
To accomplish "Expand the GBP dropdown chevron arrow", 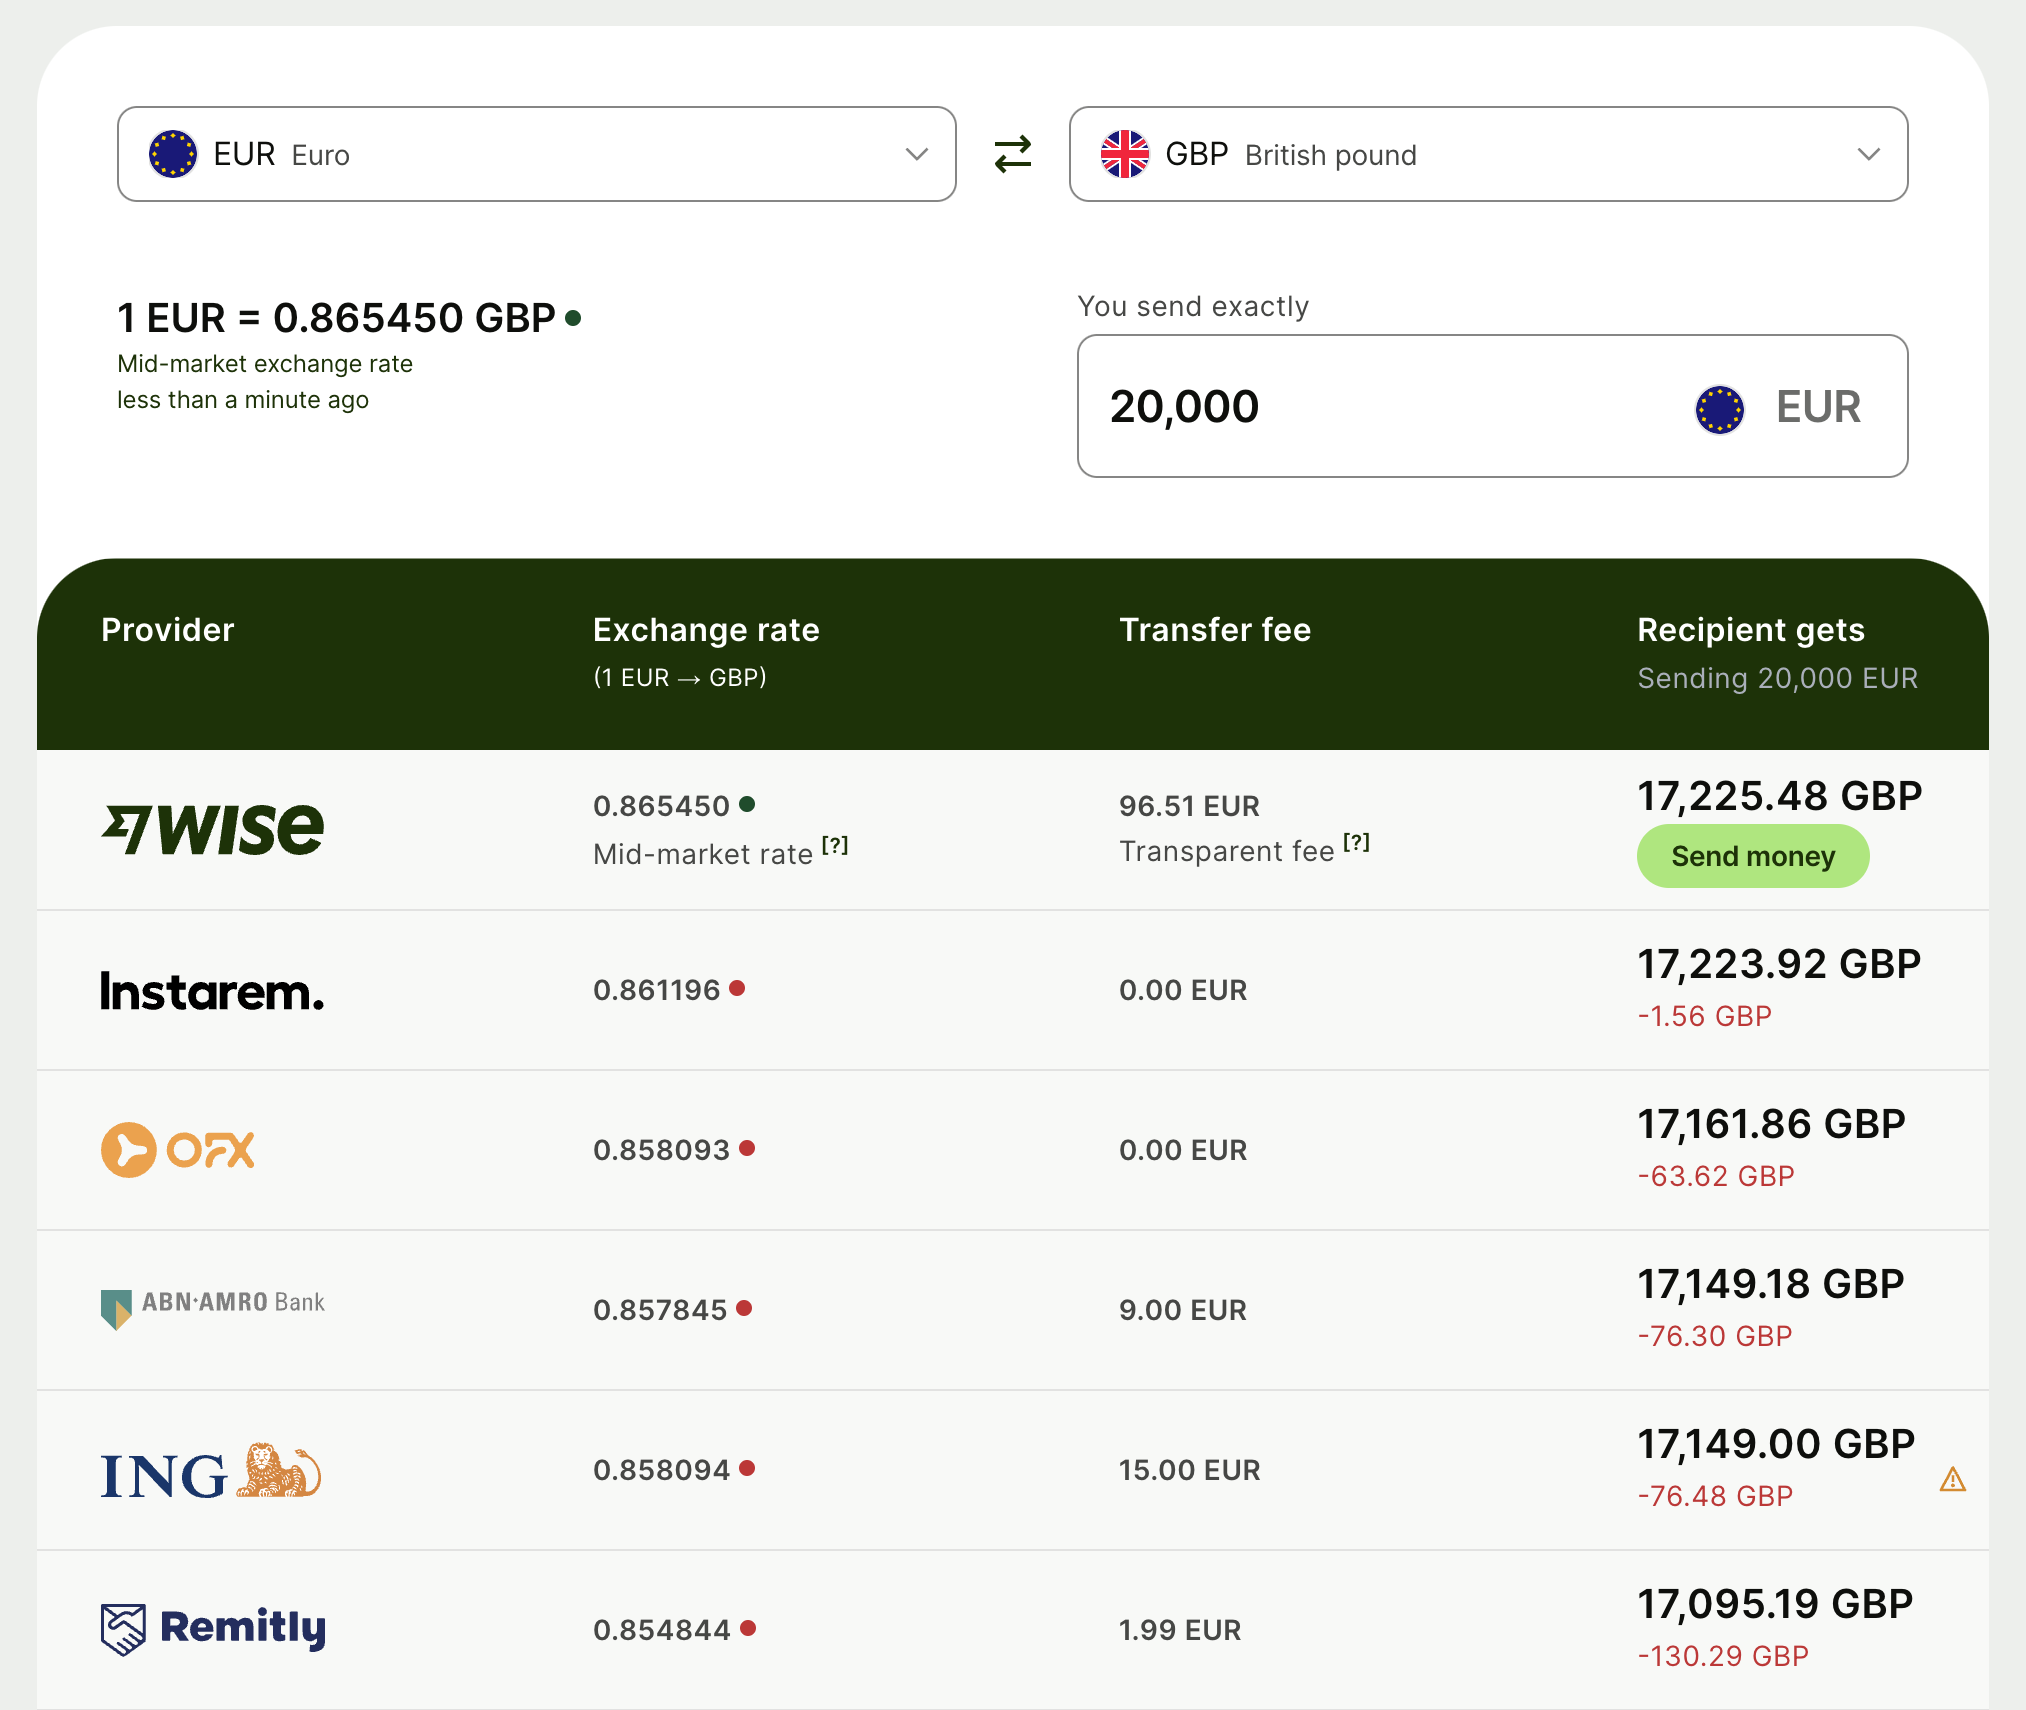I will [x=1868, y=155].
